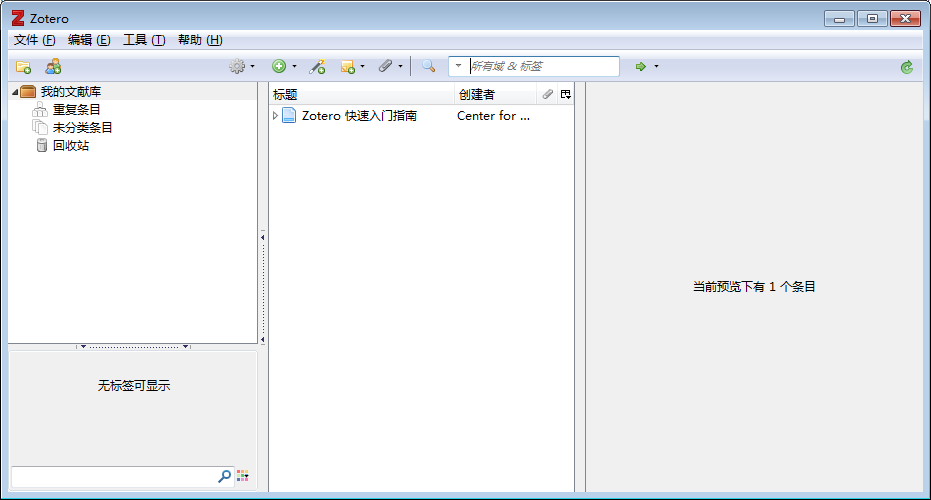Click the attachment paperclip column header
This screenshot has width=931, height=500.
[547, 94]
